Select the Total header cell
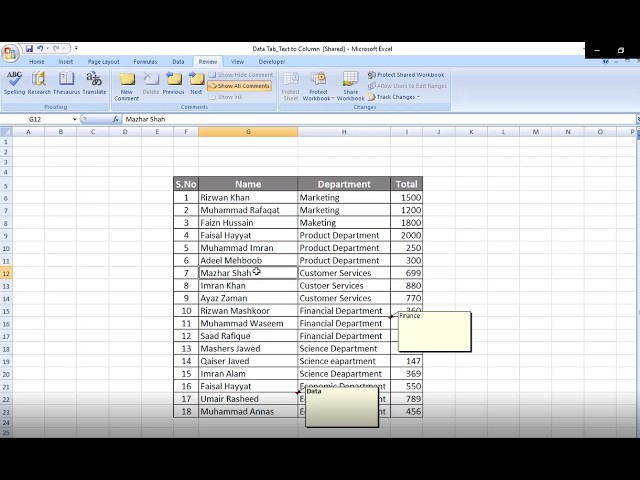The width and height of the screenshot is (640, 480). tap(407, 184)
